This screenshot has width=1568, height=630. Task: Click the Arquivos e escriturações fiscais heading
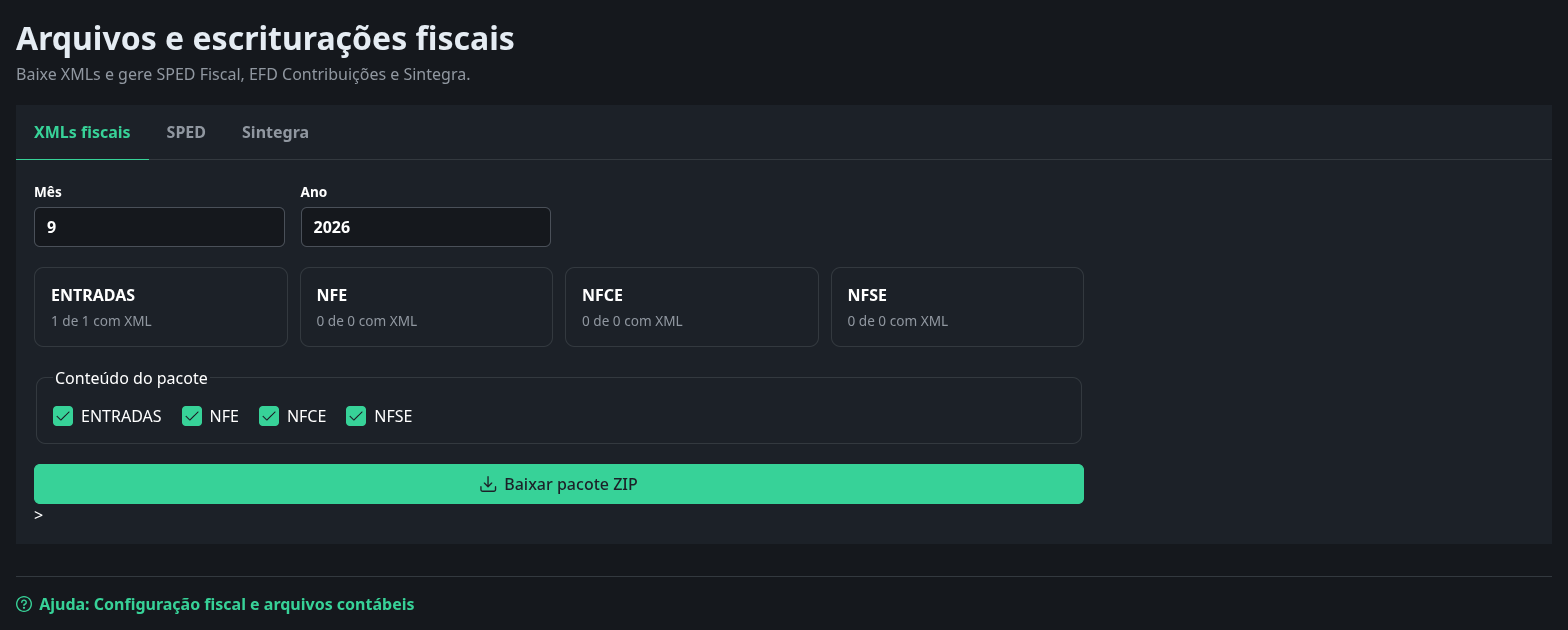click(x=265, y=38)
